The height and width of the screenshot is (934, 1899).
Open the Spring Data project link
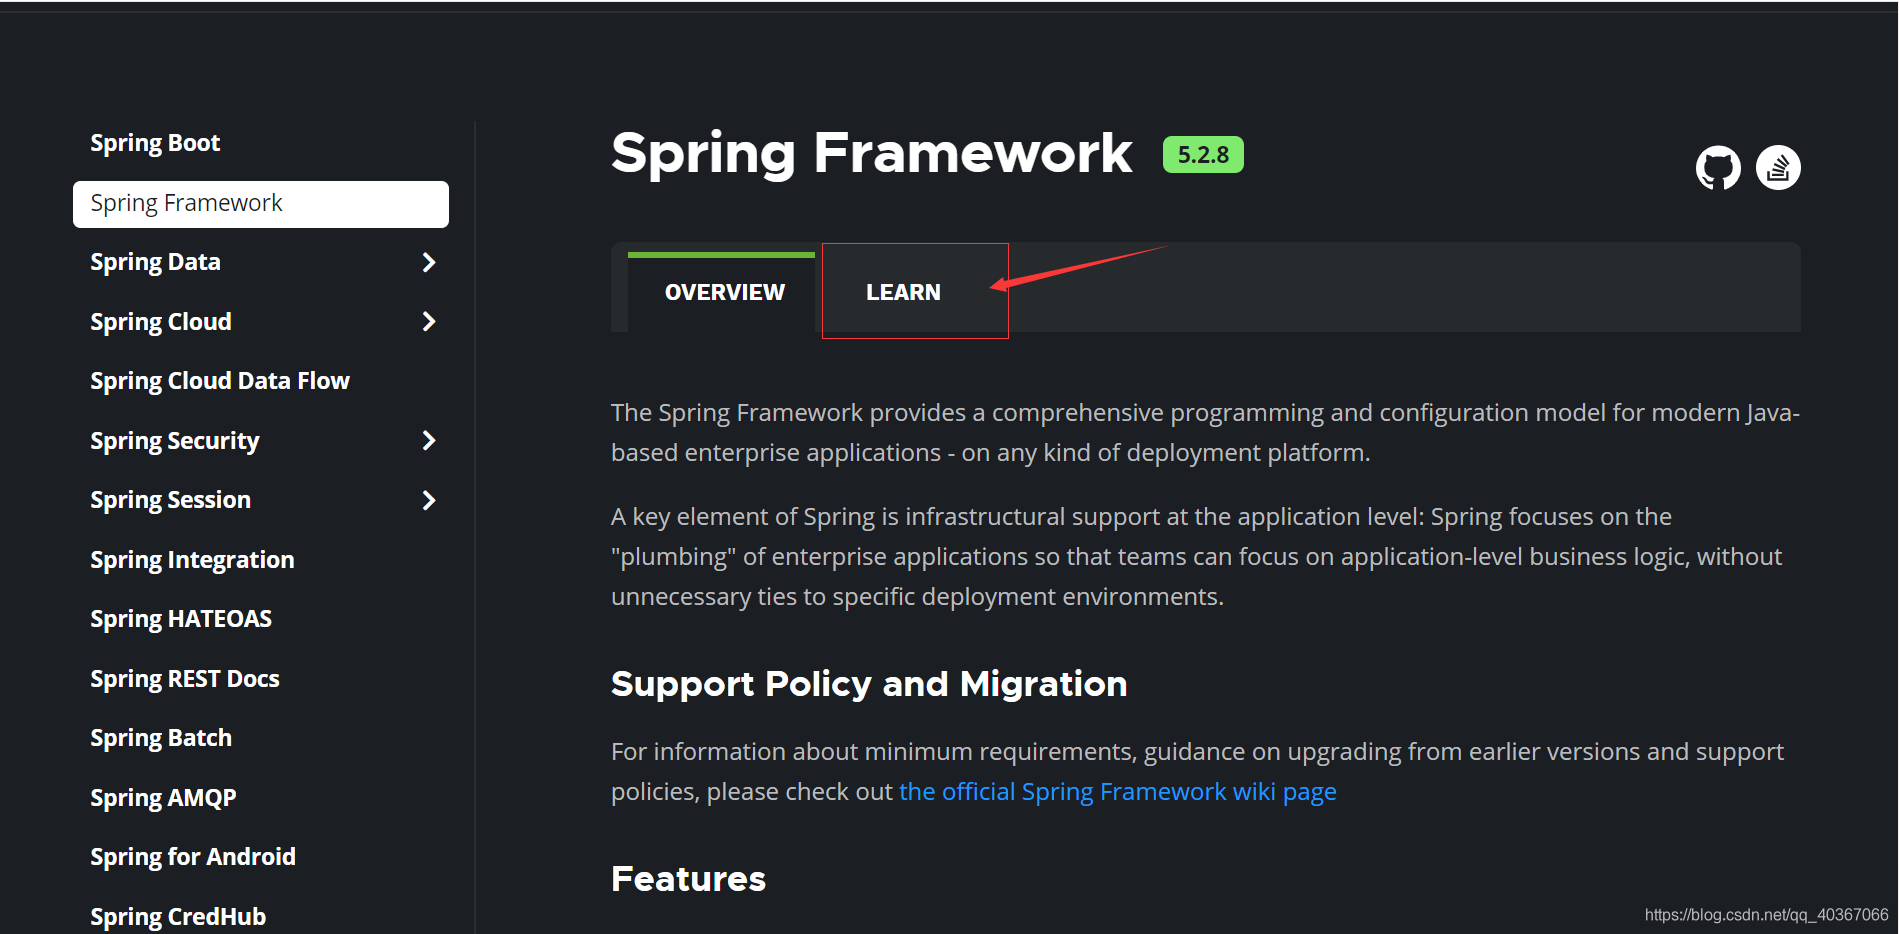[x=155, y=262]
